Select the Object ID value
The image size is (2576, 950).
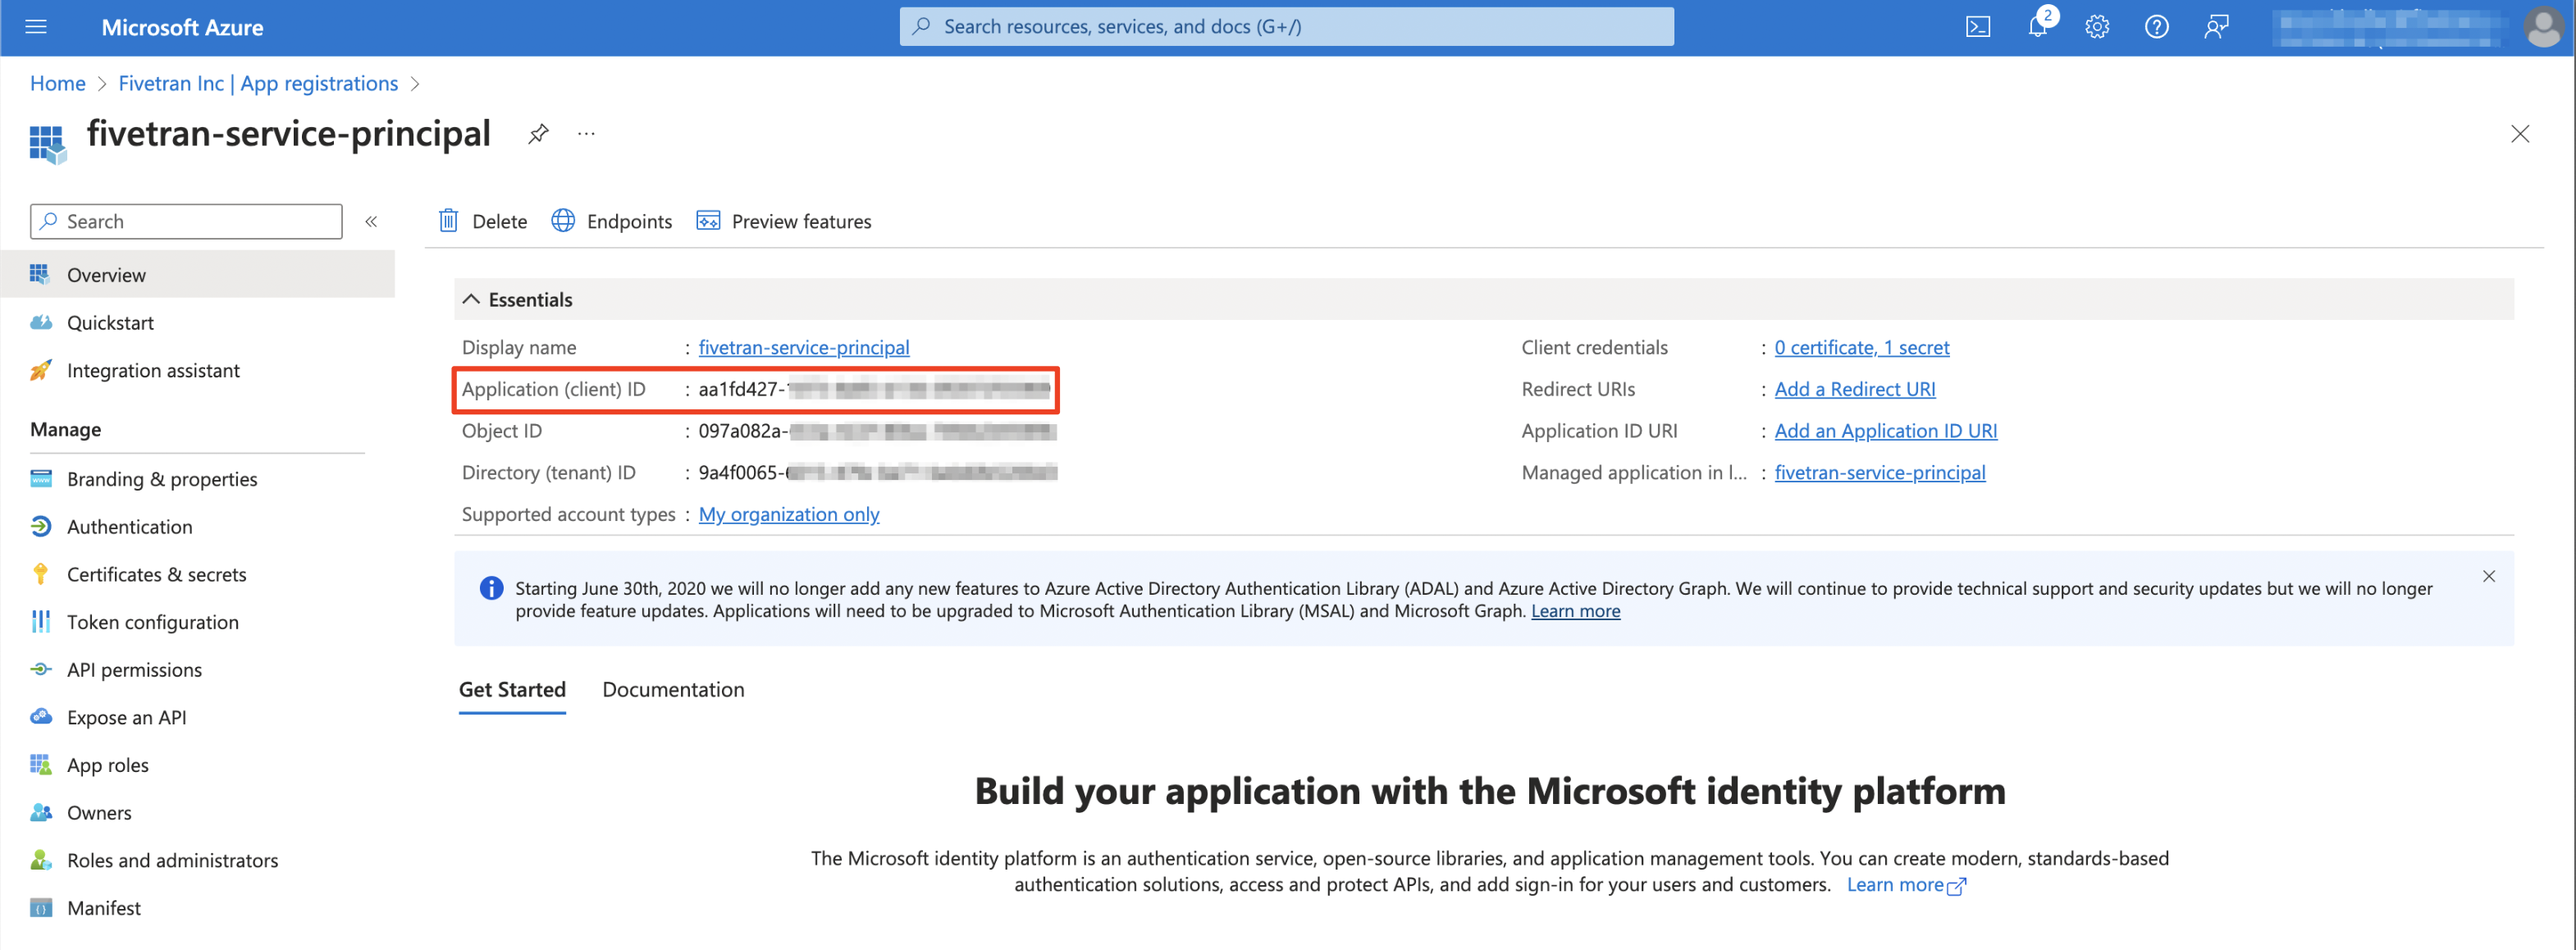pos(876,432)
